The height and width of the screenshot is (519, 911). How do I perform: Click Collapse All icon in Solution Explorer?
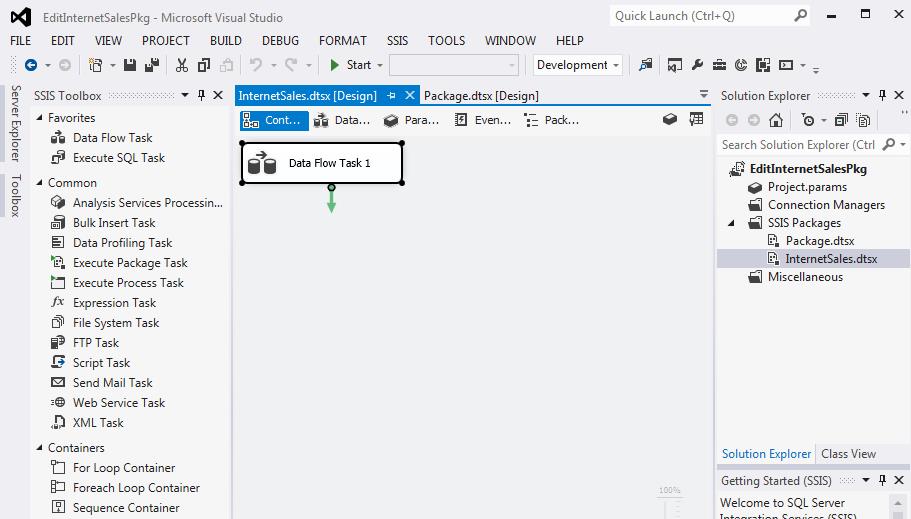841,120
